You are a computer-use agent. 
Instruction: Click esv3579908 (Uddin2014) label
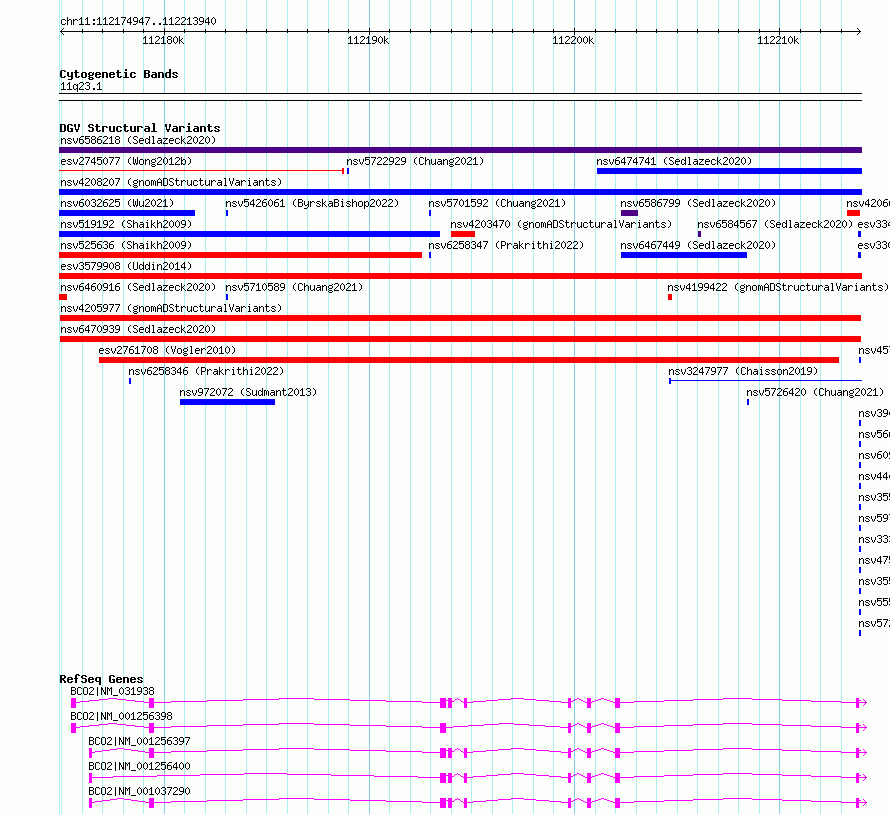(126, 266)
